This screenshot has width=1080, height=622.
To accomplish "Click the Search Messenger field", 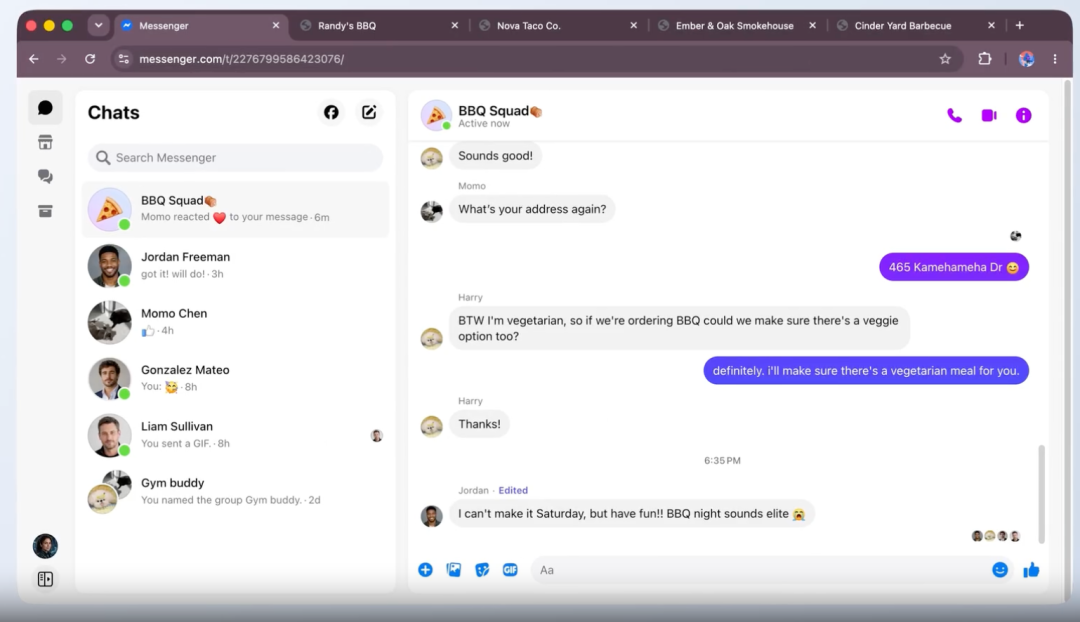I will coord(236,158).
